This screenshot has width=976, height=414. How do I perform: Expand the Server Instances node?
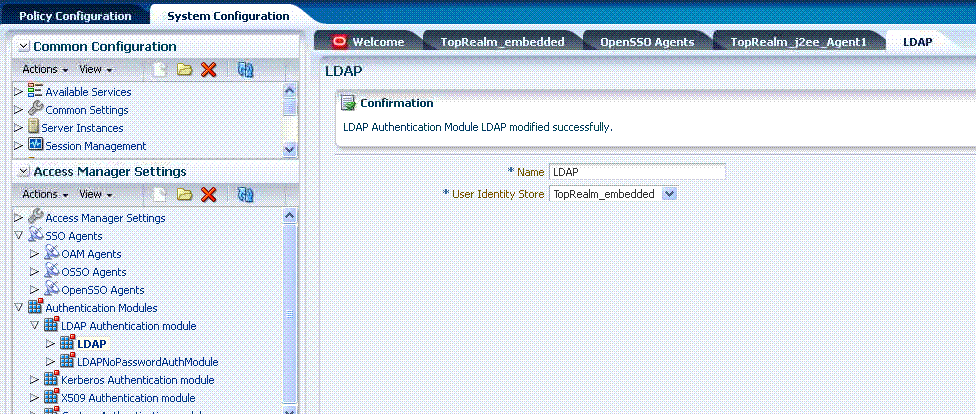tap(19, 128)
